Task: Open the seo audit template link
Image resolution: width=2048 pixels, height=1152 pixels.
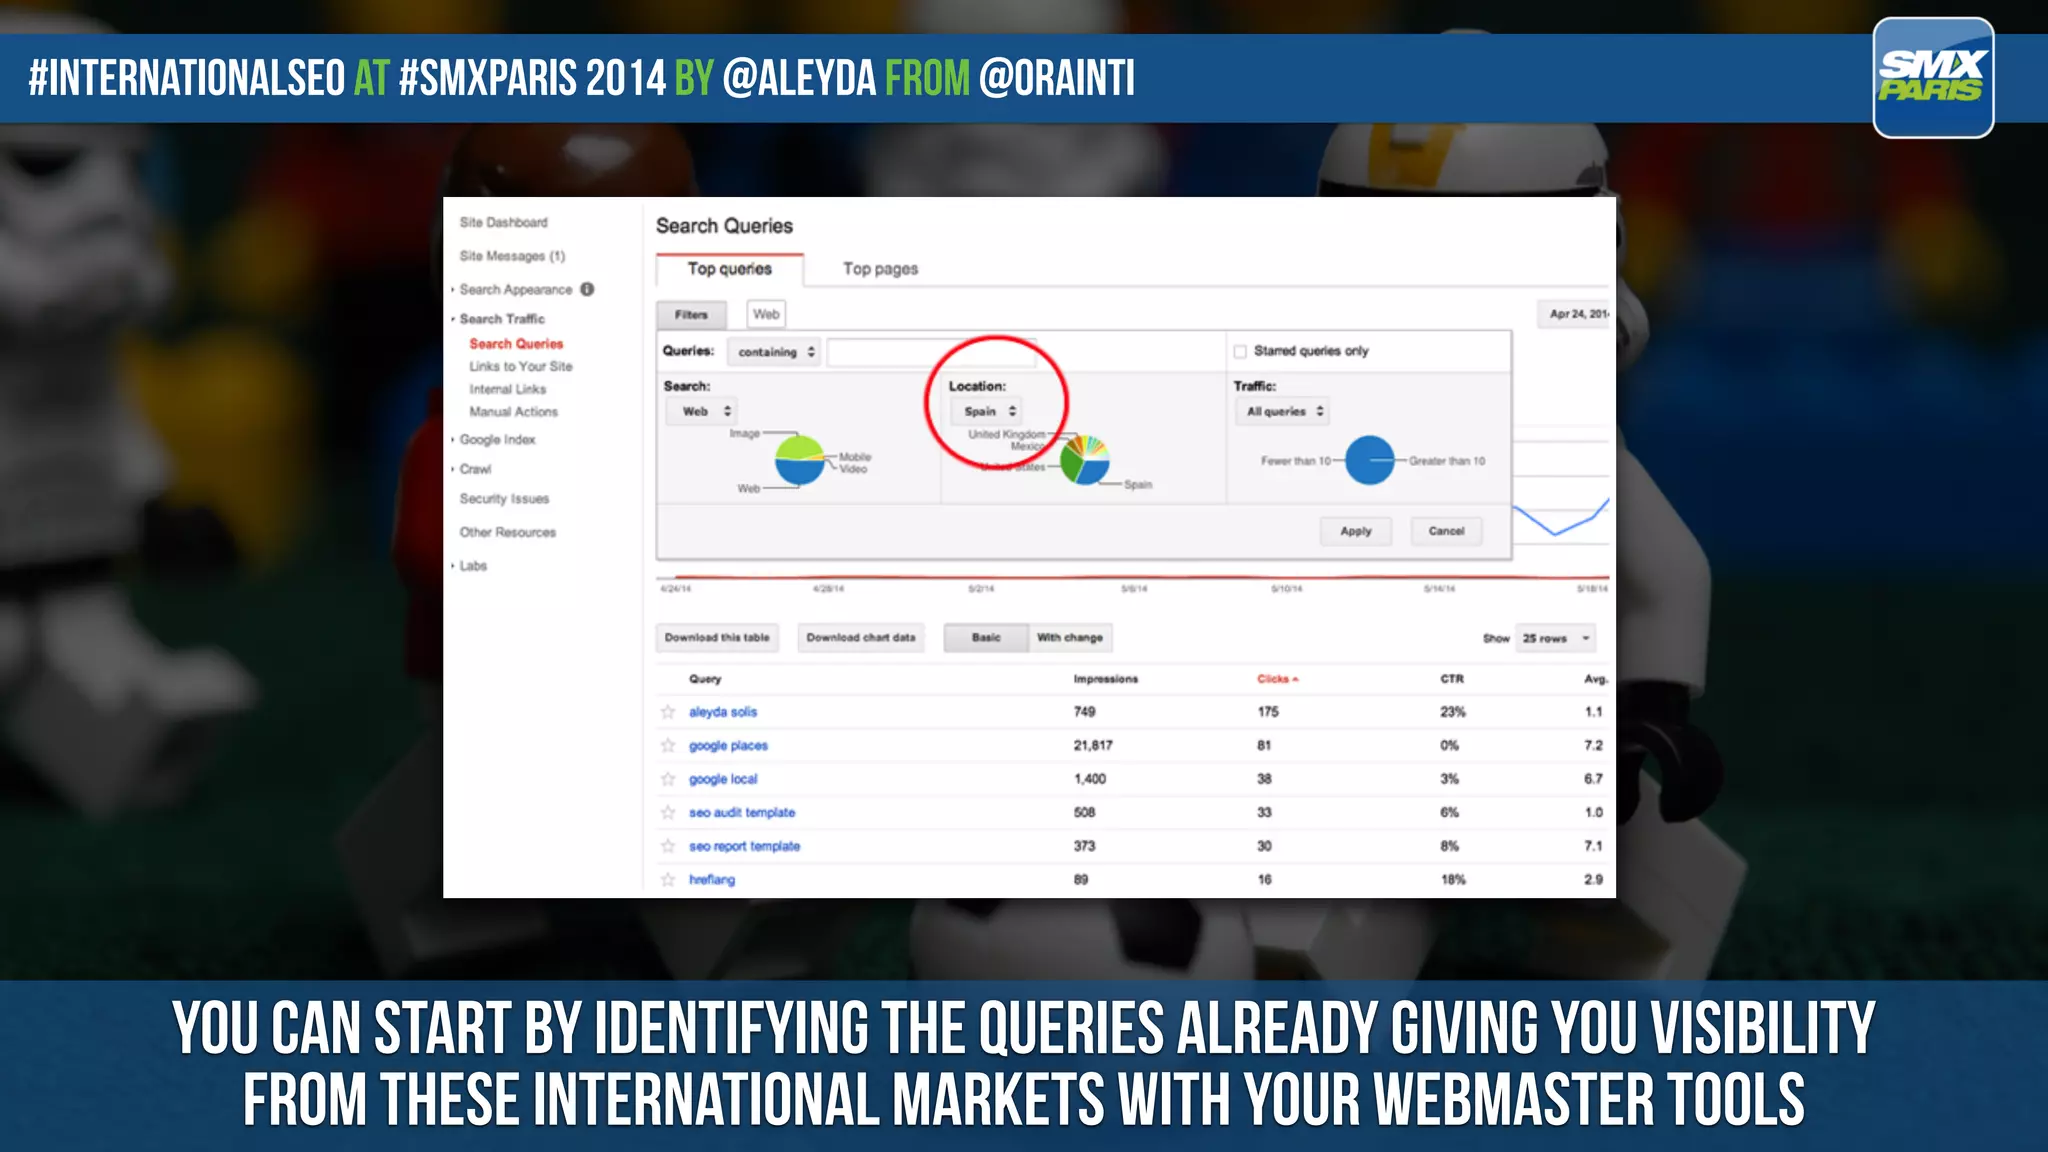Action: point(742,813)
